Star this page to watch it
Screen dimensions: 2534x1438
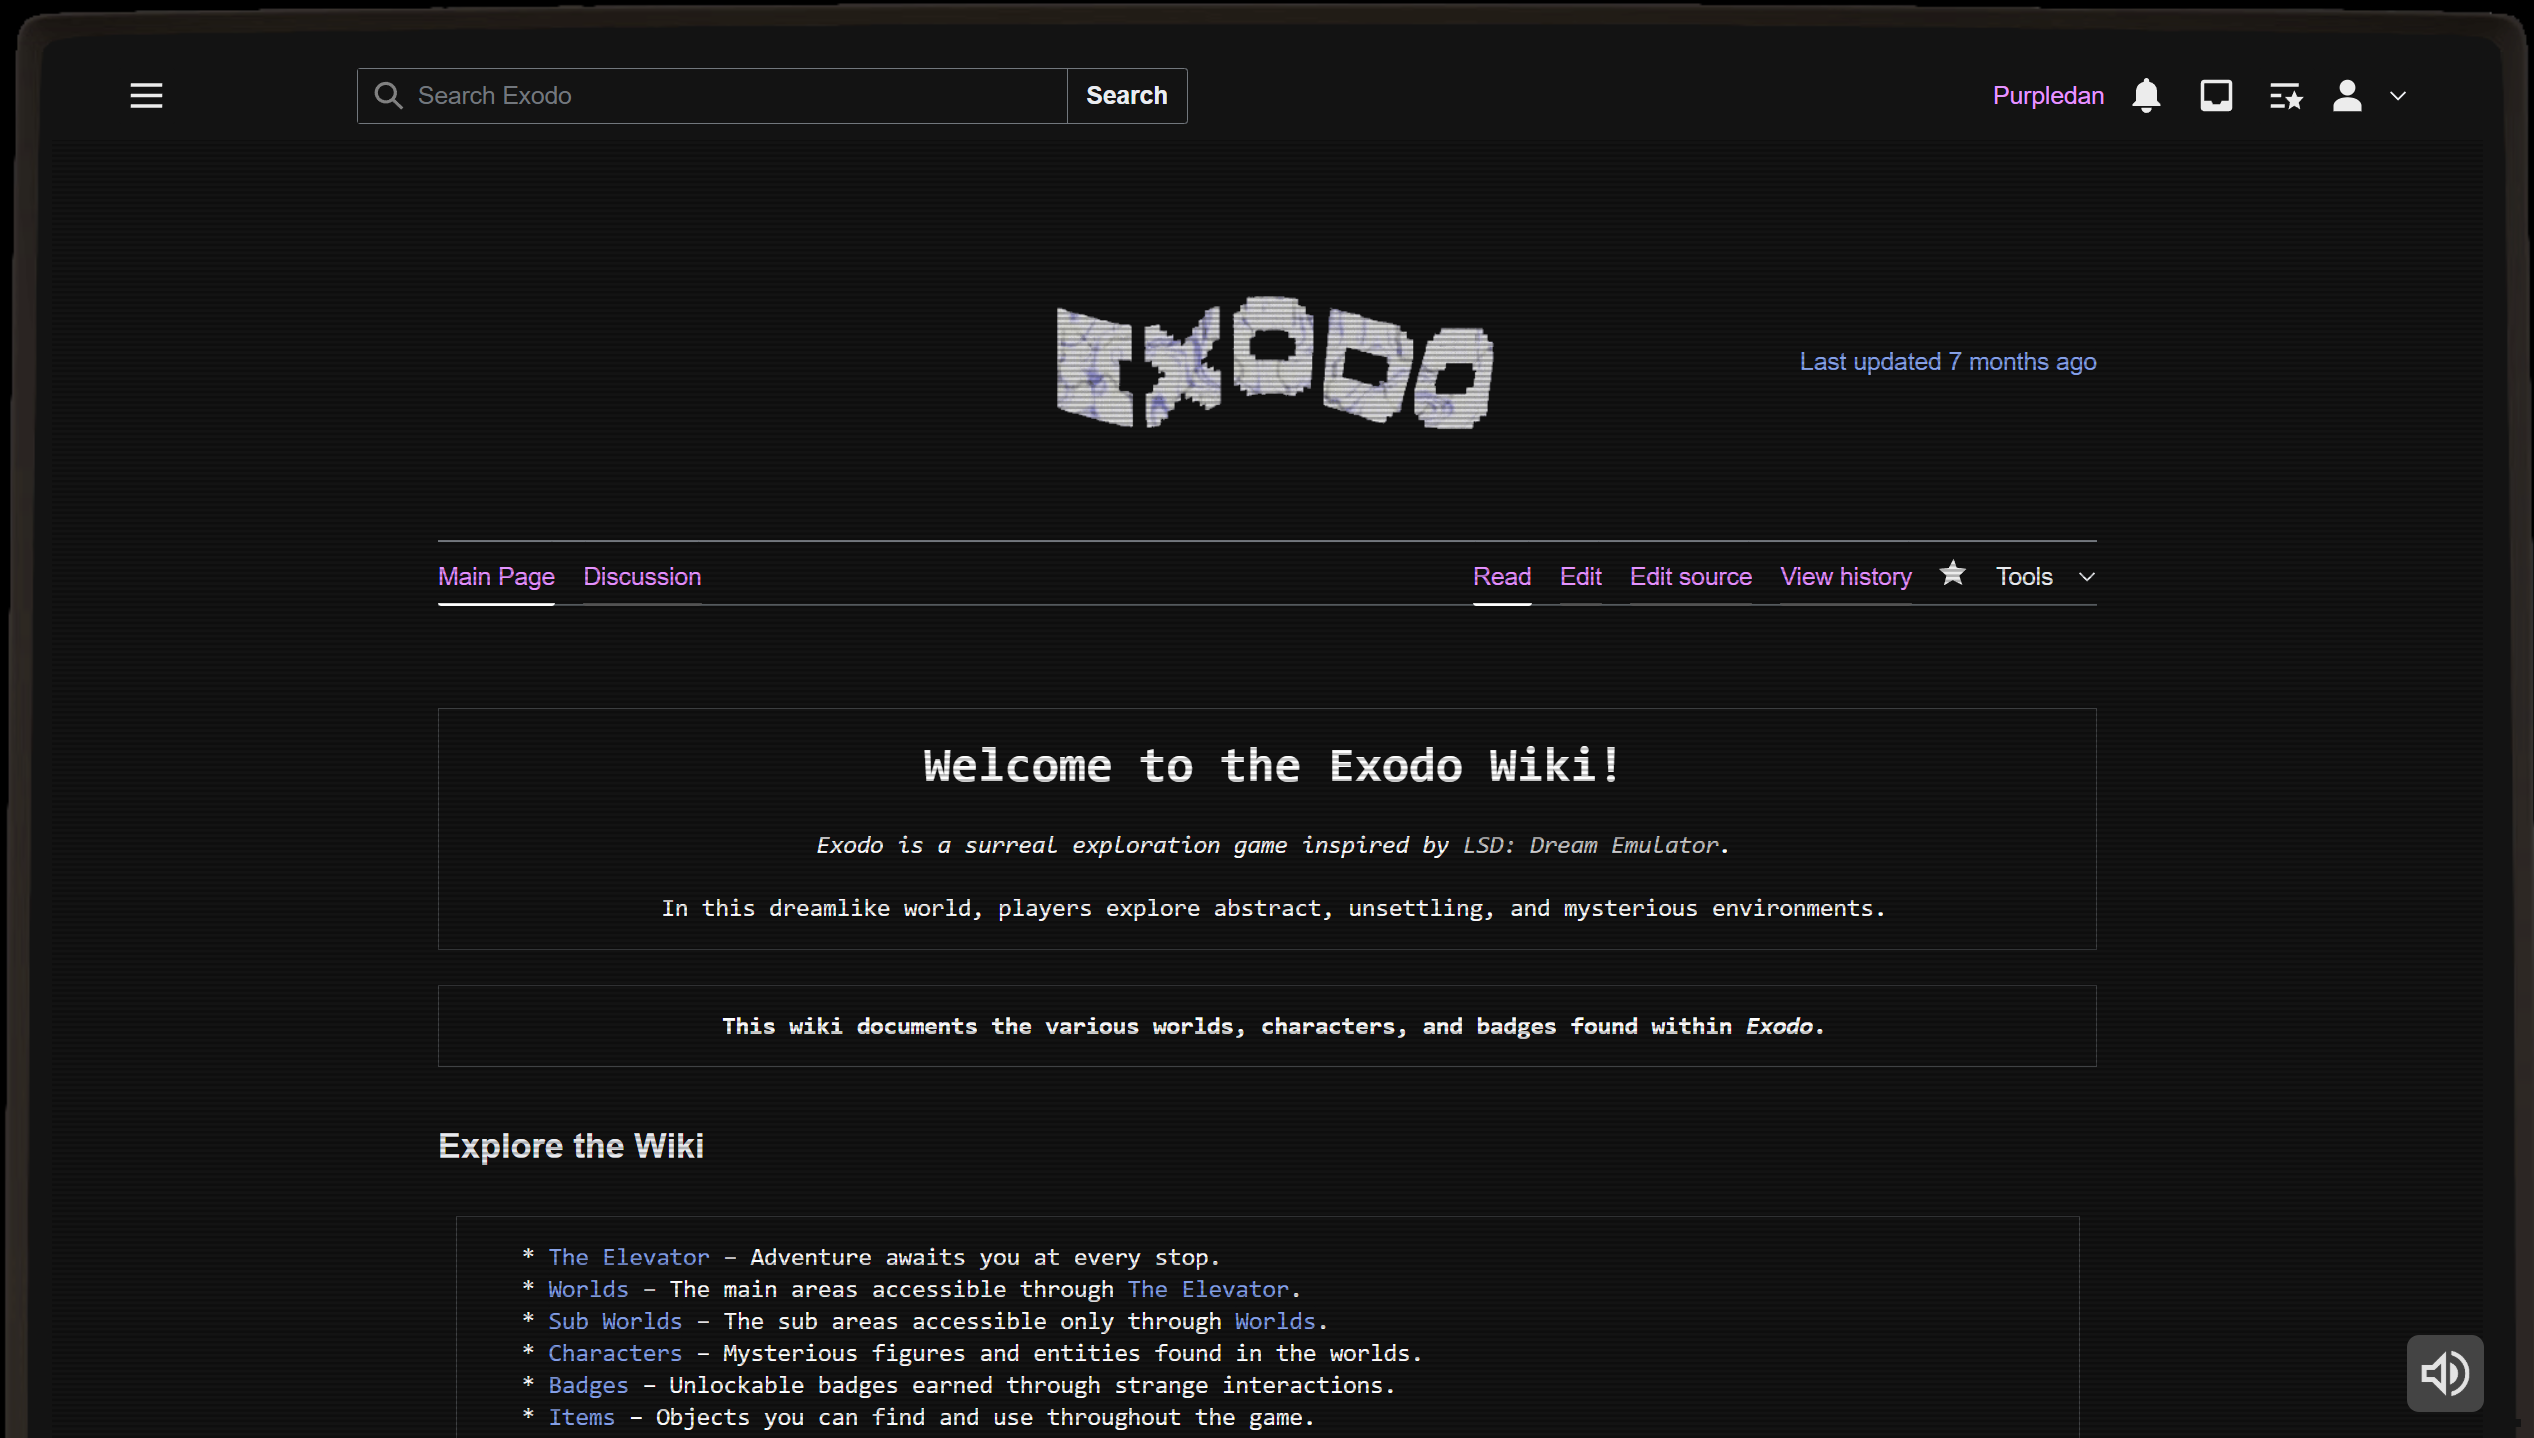pos(1952,574)
